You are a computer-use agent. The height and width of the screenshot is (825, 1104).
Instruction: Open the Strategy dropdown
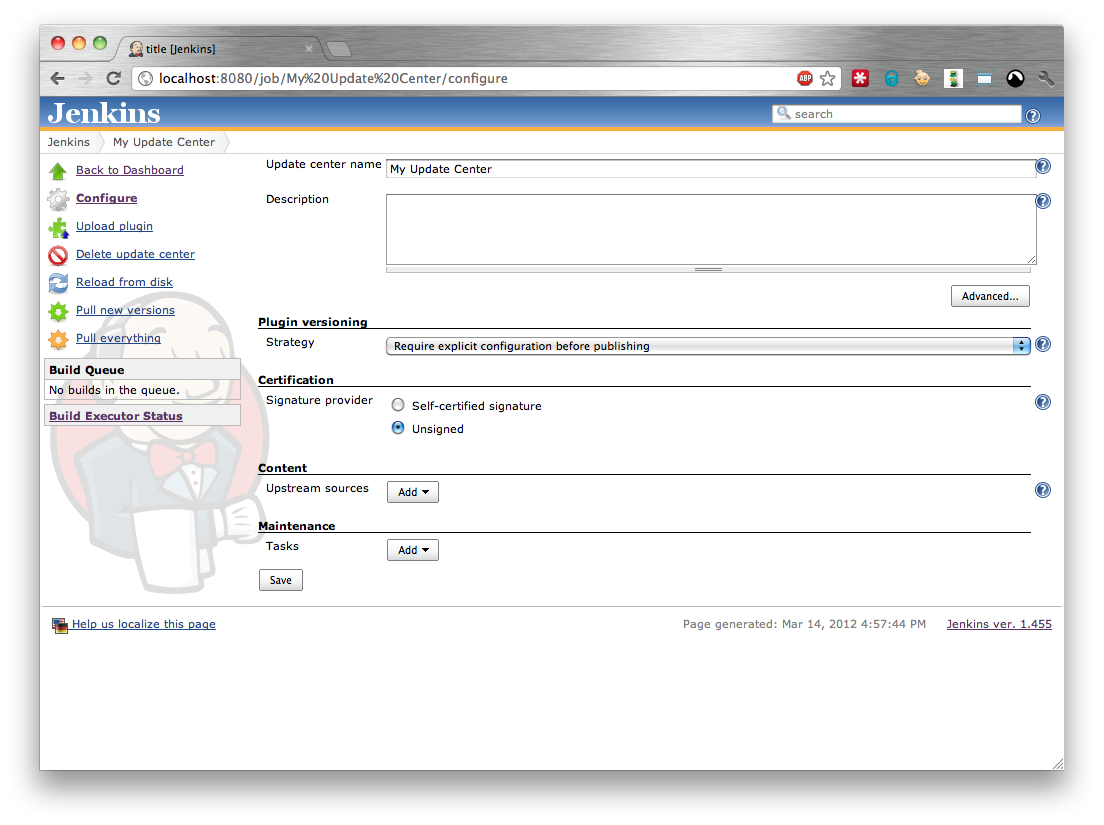708,346
